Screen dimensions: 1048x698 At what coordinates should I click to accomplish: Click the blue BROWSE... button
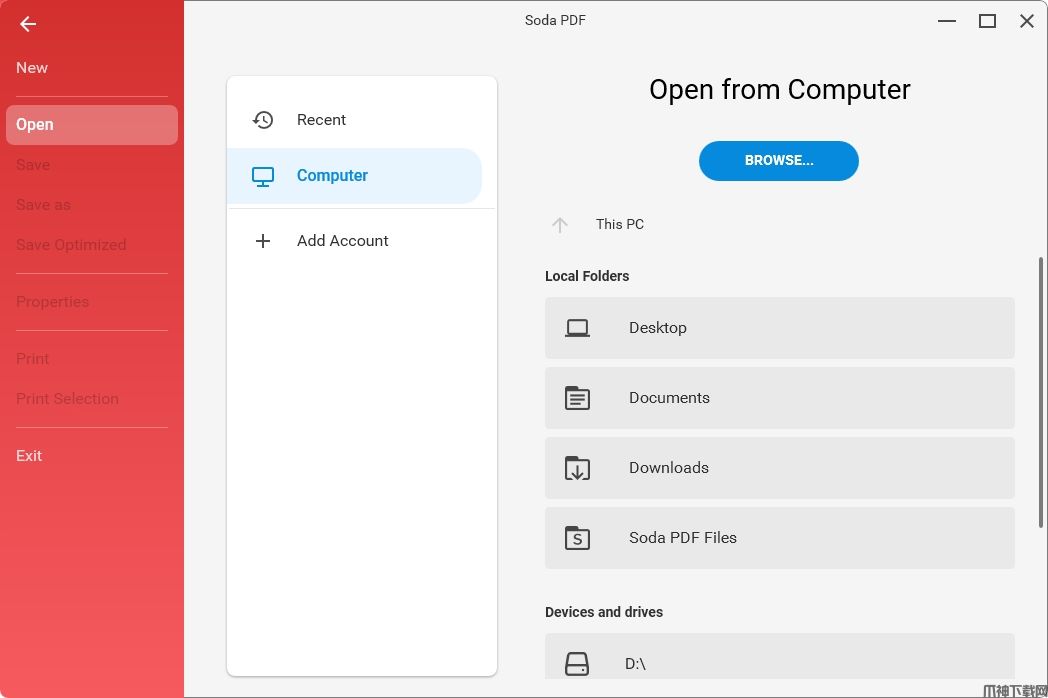(x=779, y=160)
